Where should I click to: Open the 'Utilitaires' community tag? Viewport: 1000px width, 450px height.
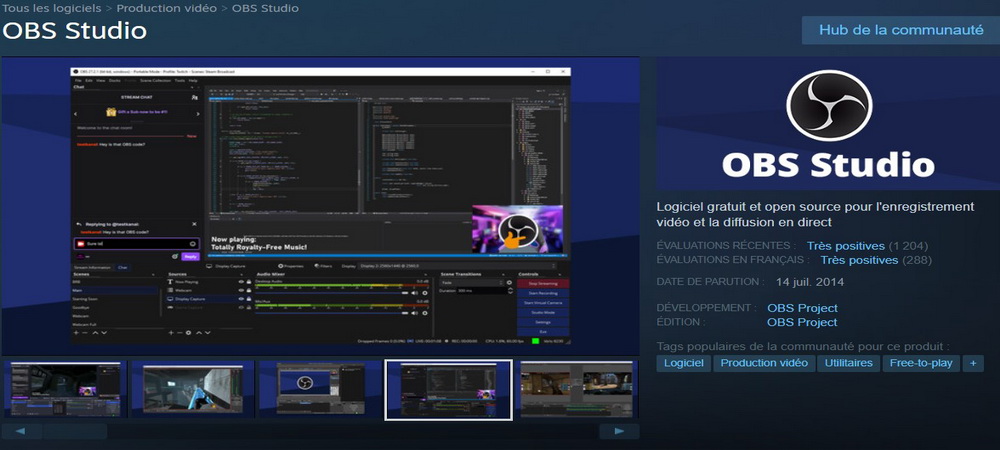(x=849, y=363)
